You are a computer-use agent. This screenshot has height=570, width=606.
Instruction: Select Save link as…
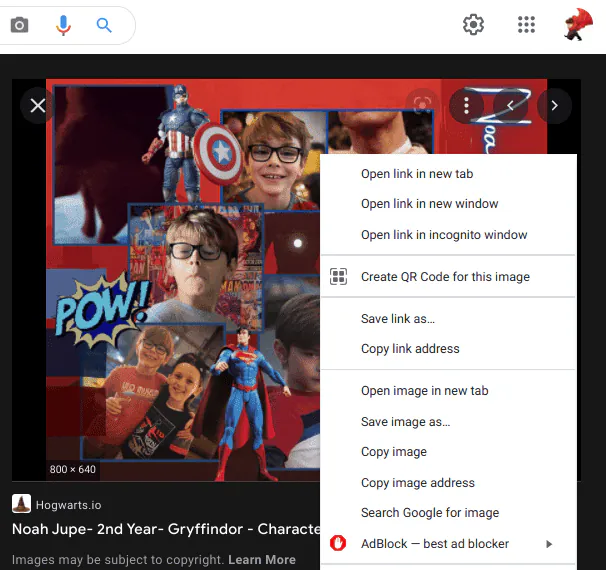coord(448,319)
